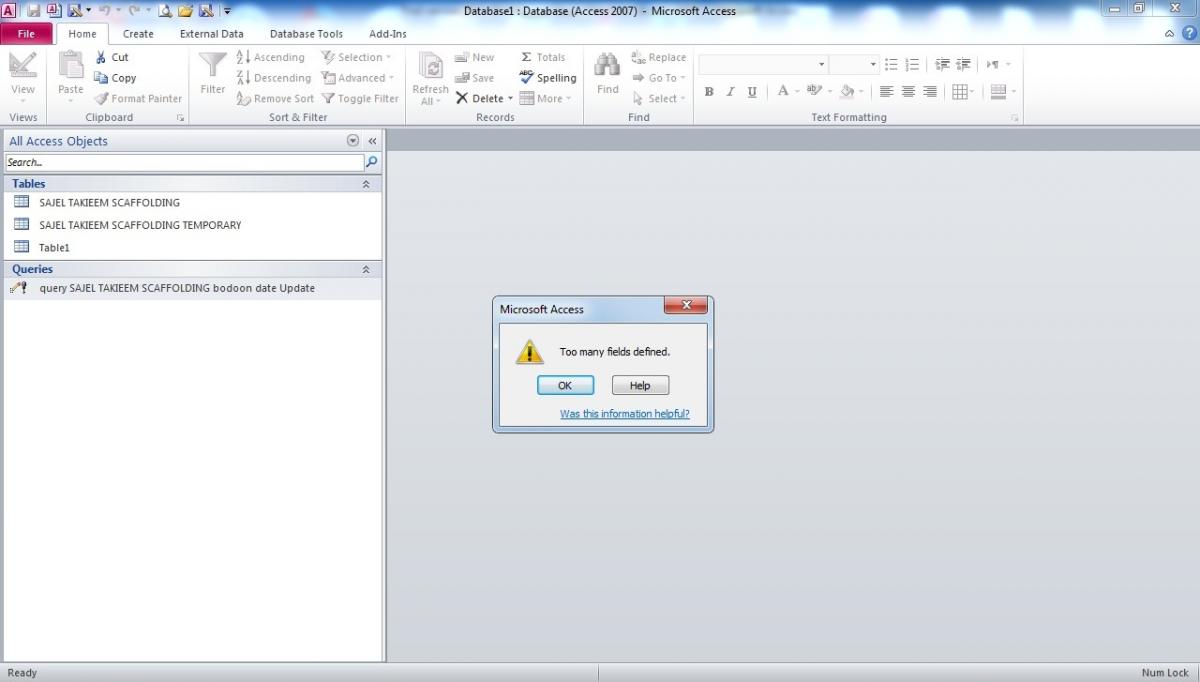Viewport: 1200px width, 682px height.
Task: Switch to the Create tab
Action: tap(138, 34)
